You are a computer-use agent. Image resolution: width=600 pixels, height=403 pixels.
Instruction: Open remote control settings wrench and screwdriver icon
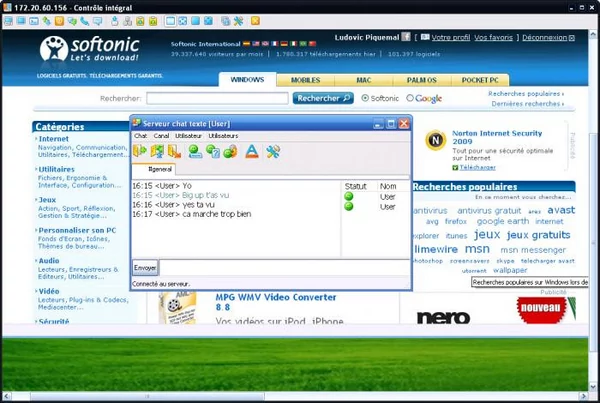coord(238,21)
